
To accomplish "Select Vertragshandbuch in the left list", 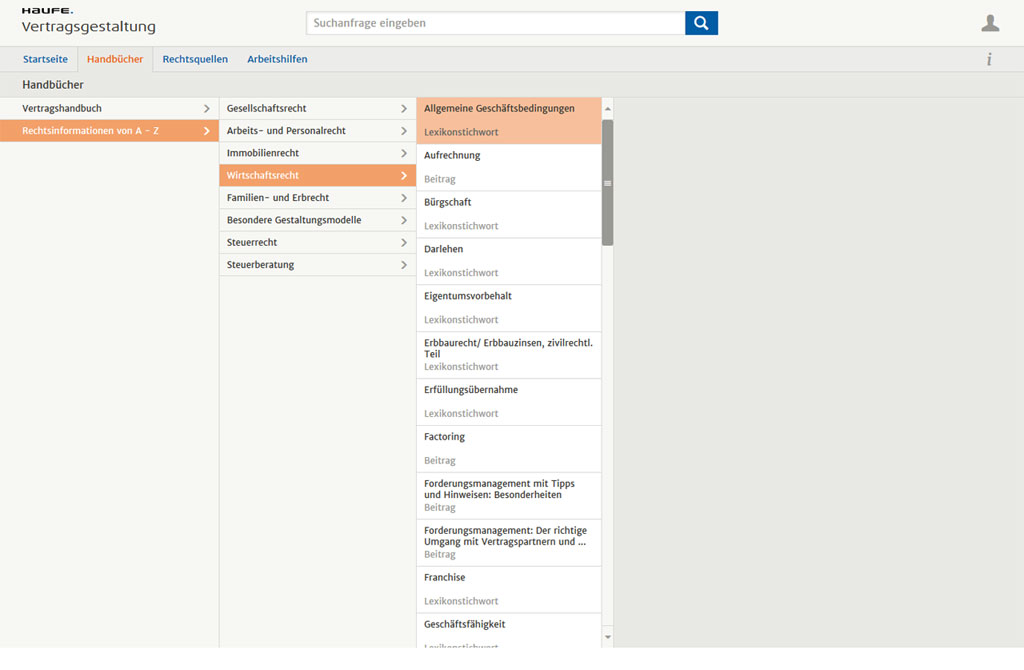I will (109, 108).
